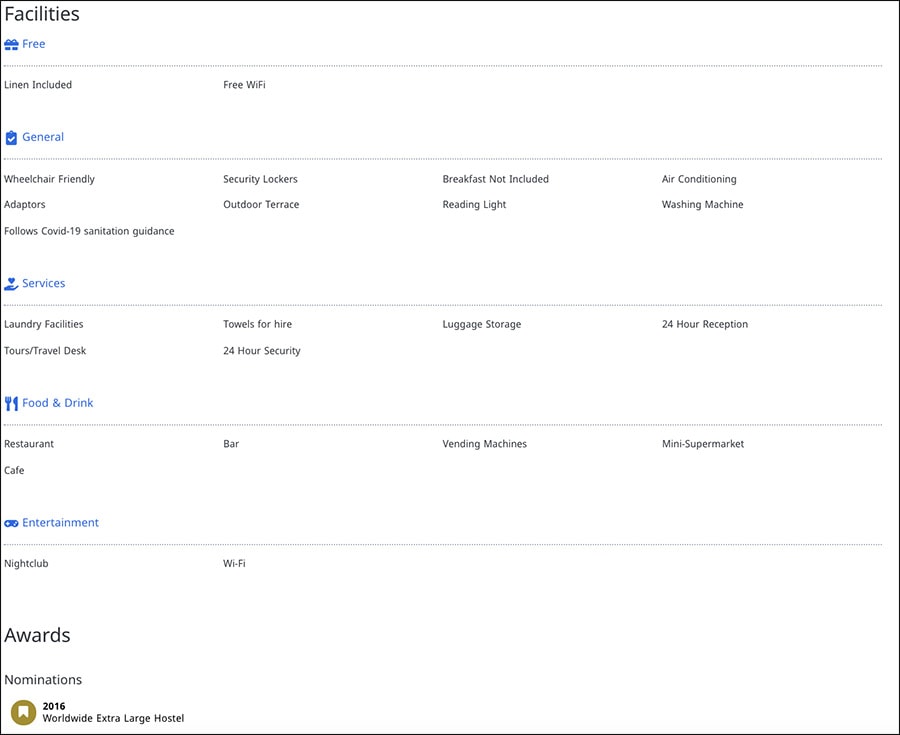The width and height of the screenshot is (900, 735).
Task: Click the gold bookmark award badge icon
Action: pos(24,712)
